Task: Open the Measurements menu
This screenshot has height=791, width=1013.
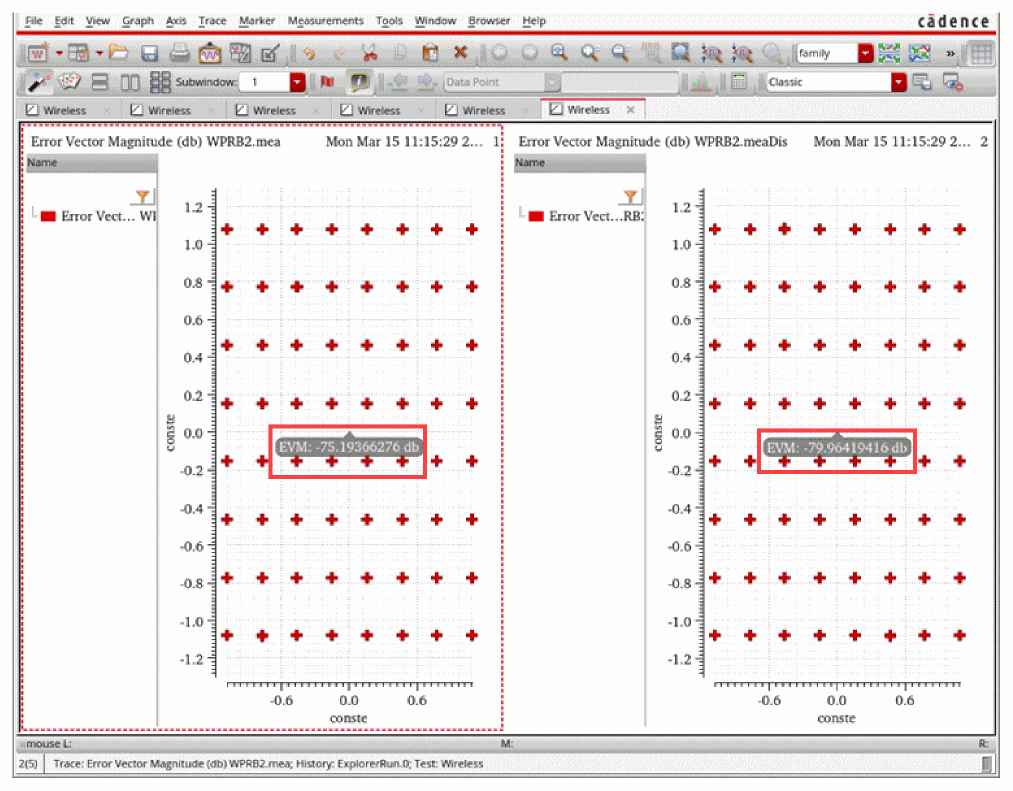Action: click(325, 21)
